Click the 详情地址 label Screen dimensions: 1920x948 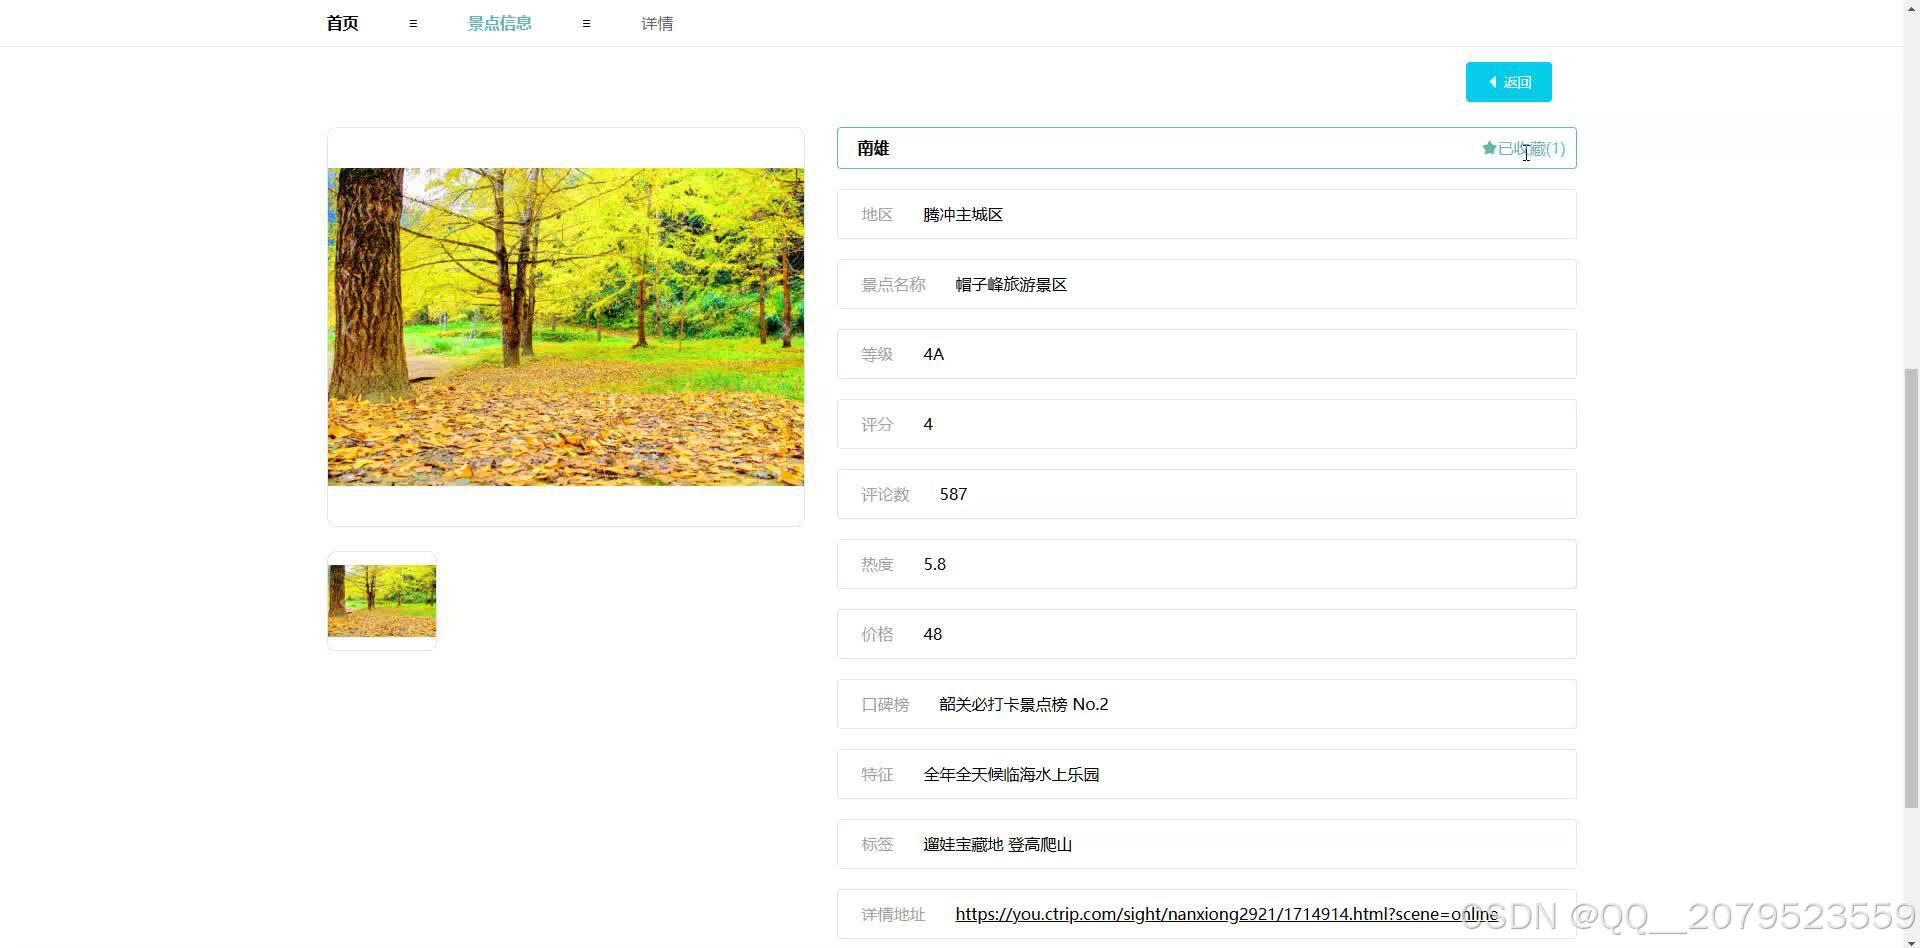click(893, 914)
